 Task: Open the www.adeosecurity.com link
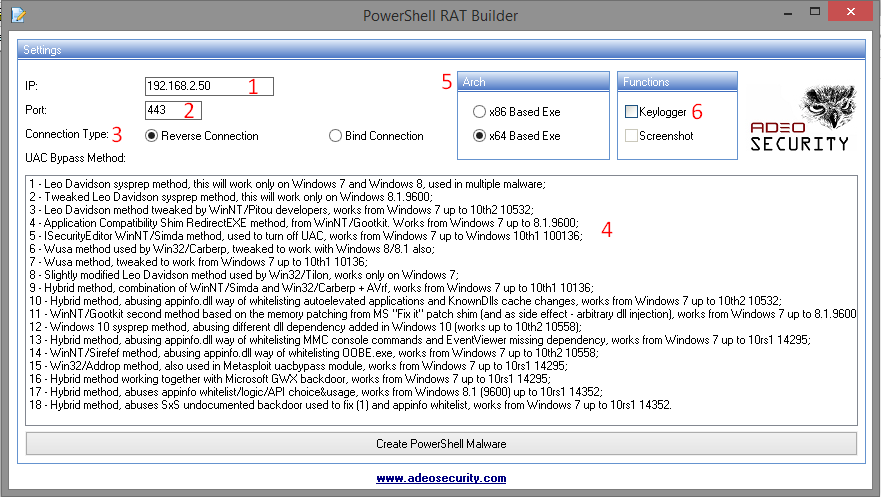pos(441,478)
